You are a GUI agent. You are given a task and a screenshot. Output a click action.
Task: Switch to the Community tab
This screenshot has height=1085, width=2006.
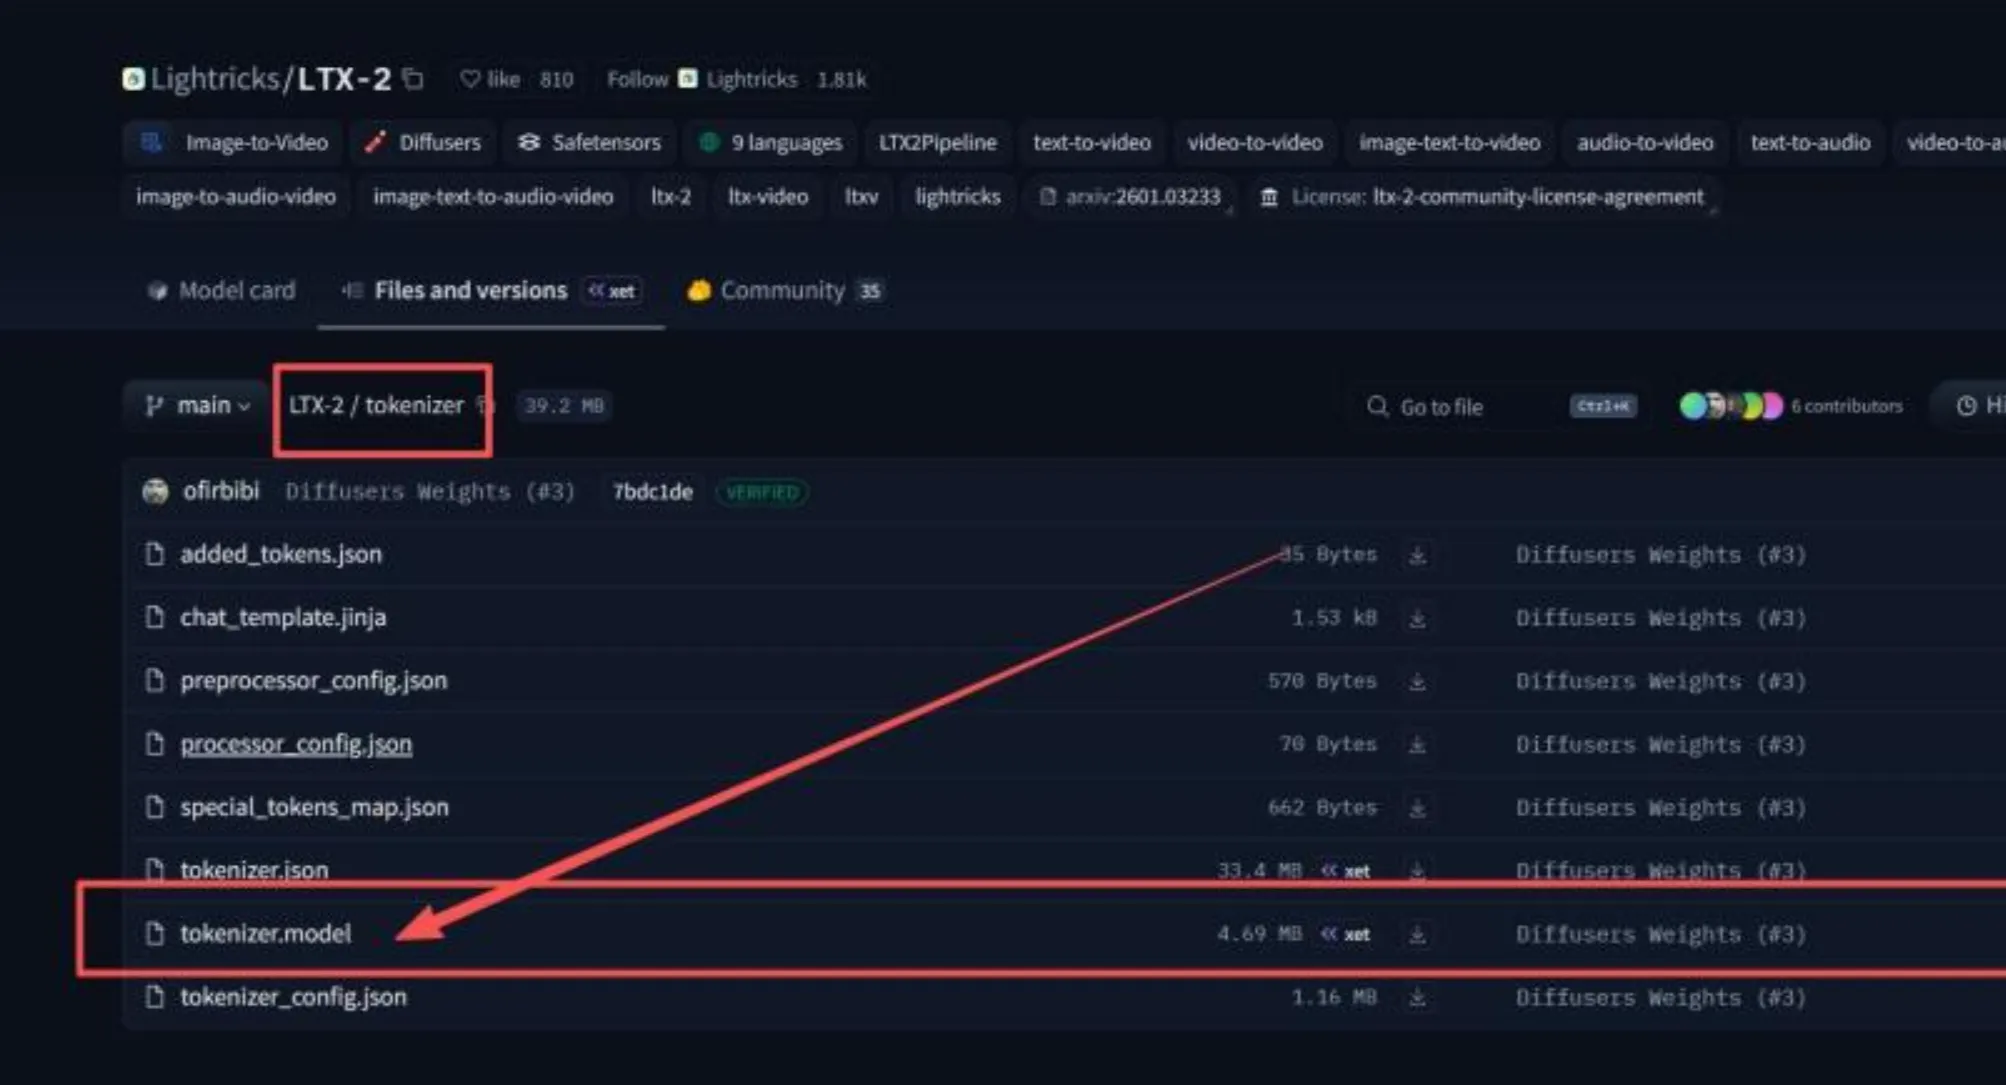(784, 291)
